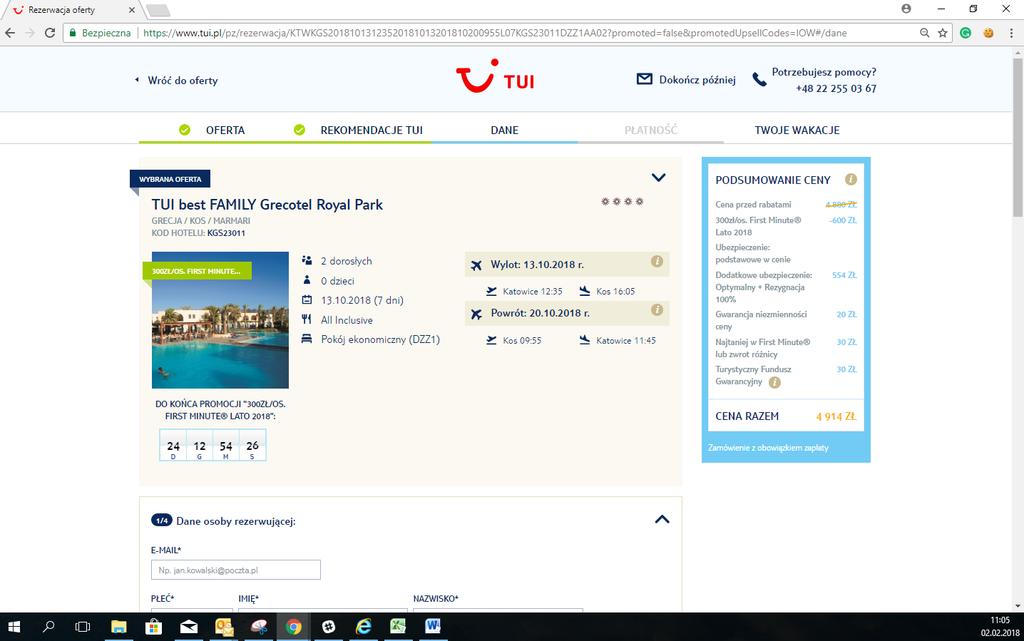Click the green Grammarly extension icon
The image size is (1024, 641).
pos(965,33)
